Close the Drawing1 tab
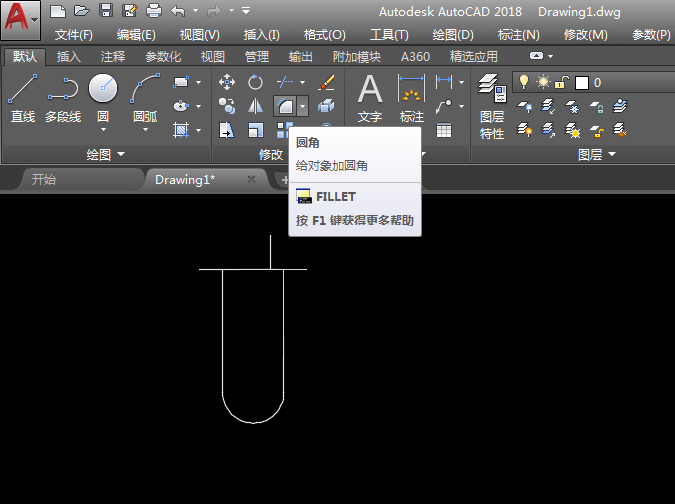 [x=251, y=179]
